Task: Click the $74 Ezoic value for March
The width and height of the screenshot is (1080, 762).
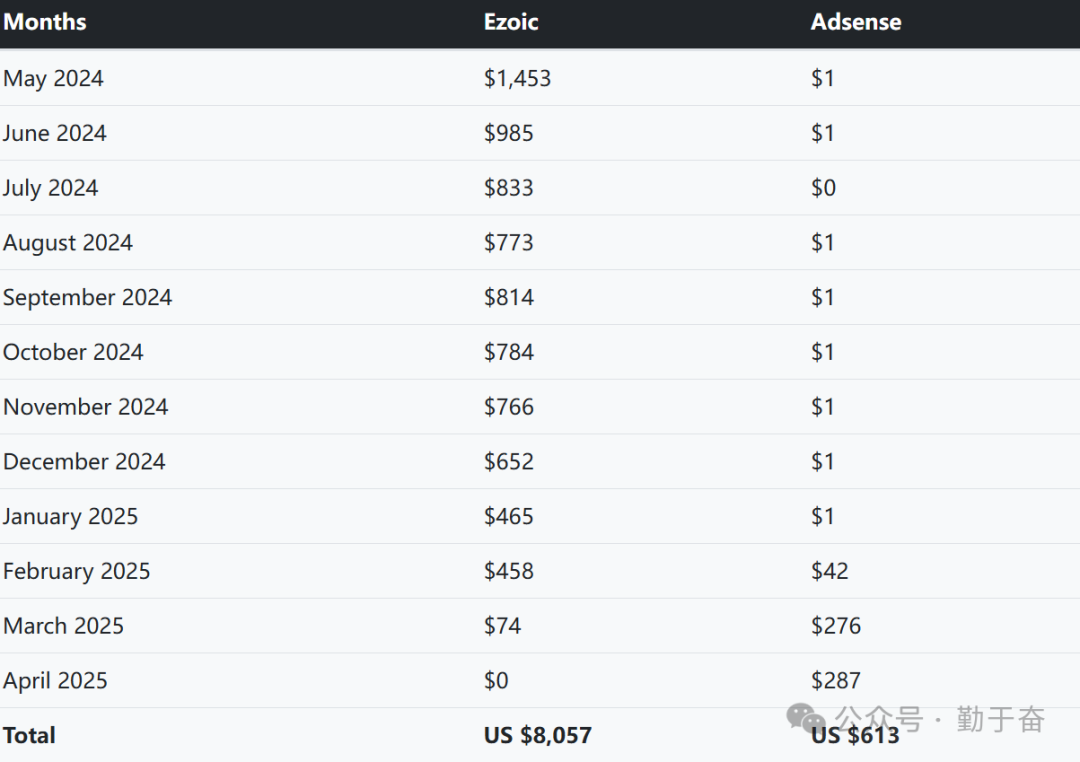Action: pos(503,626)
